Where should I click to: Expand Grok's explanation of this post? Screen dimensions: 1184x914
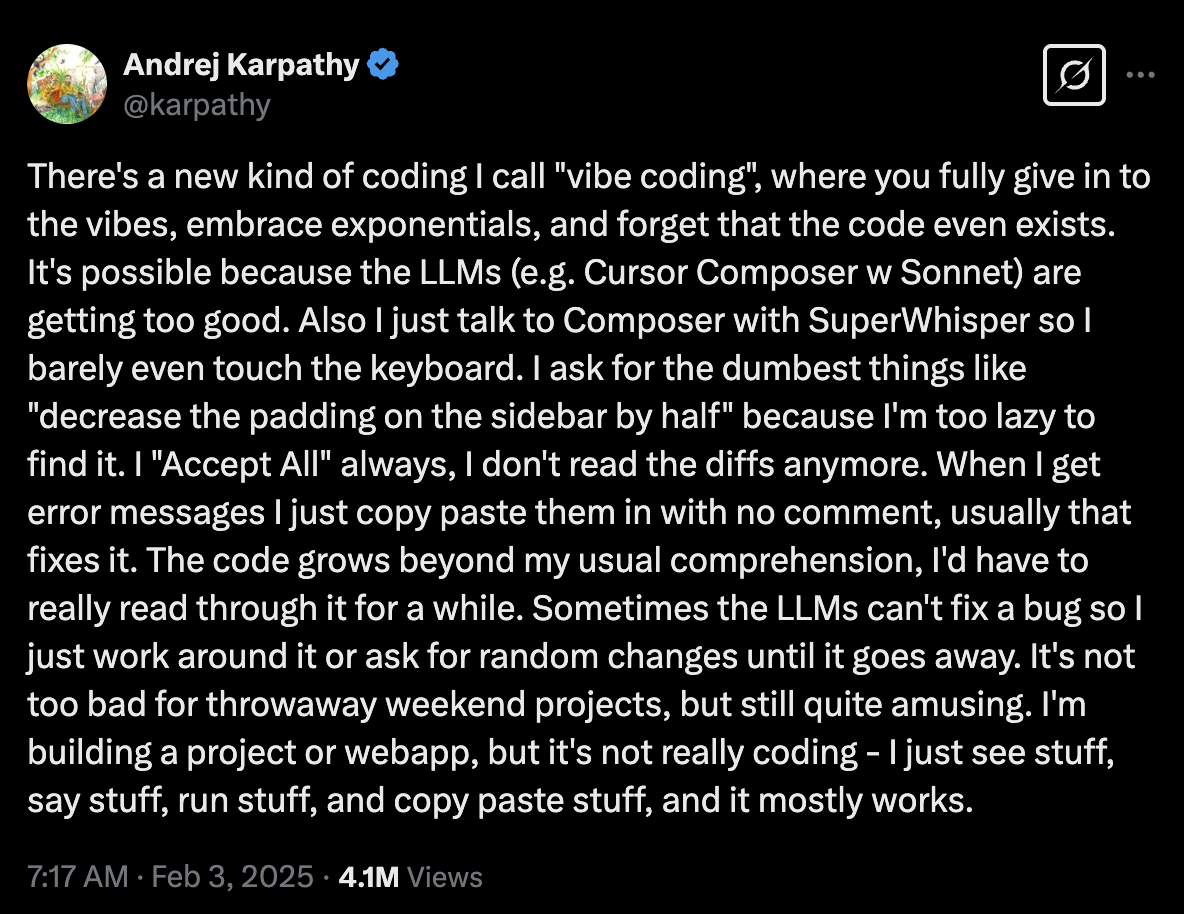(x=1074, y=73)
